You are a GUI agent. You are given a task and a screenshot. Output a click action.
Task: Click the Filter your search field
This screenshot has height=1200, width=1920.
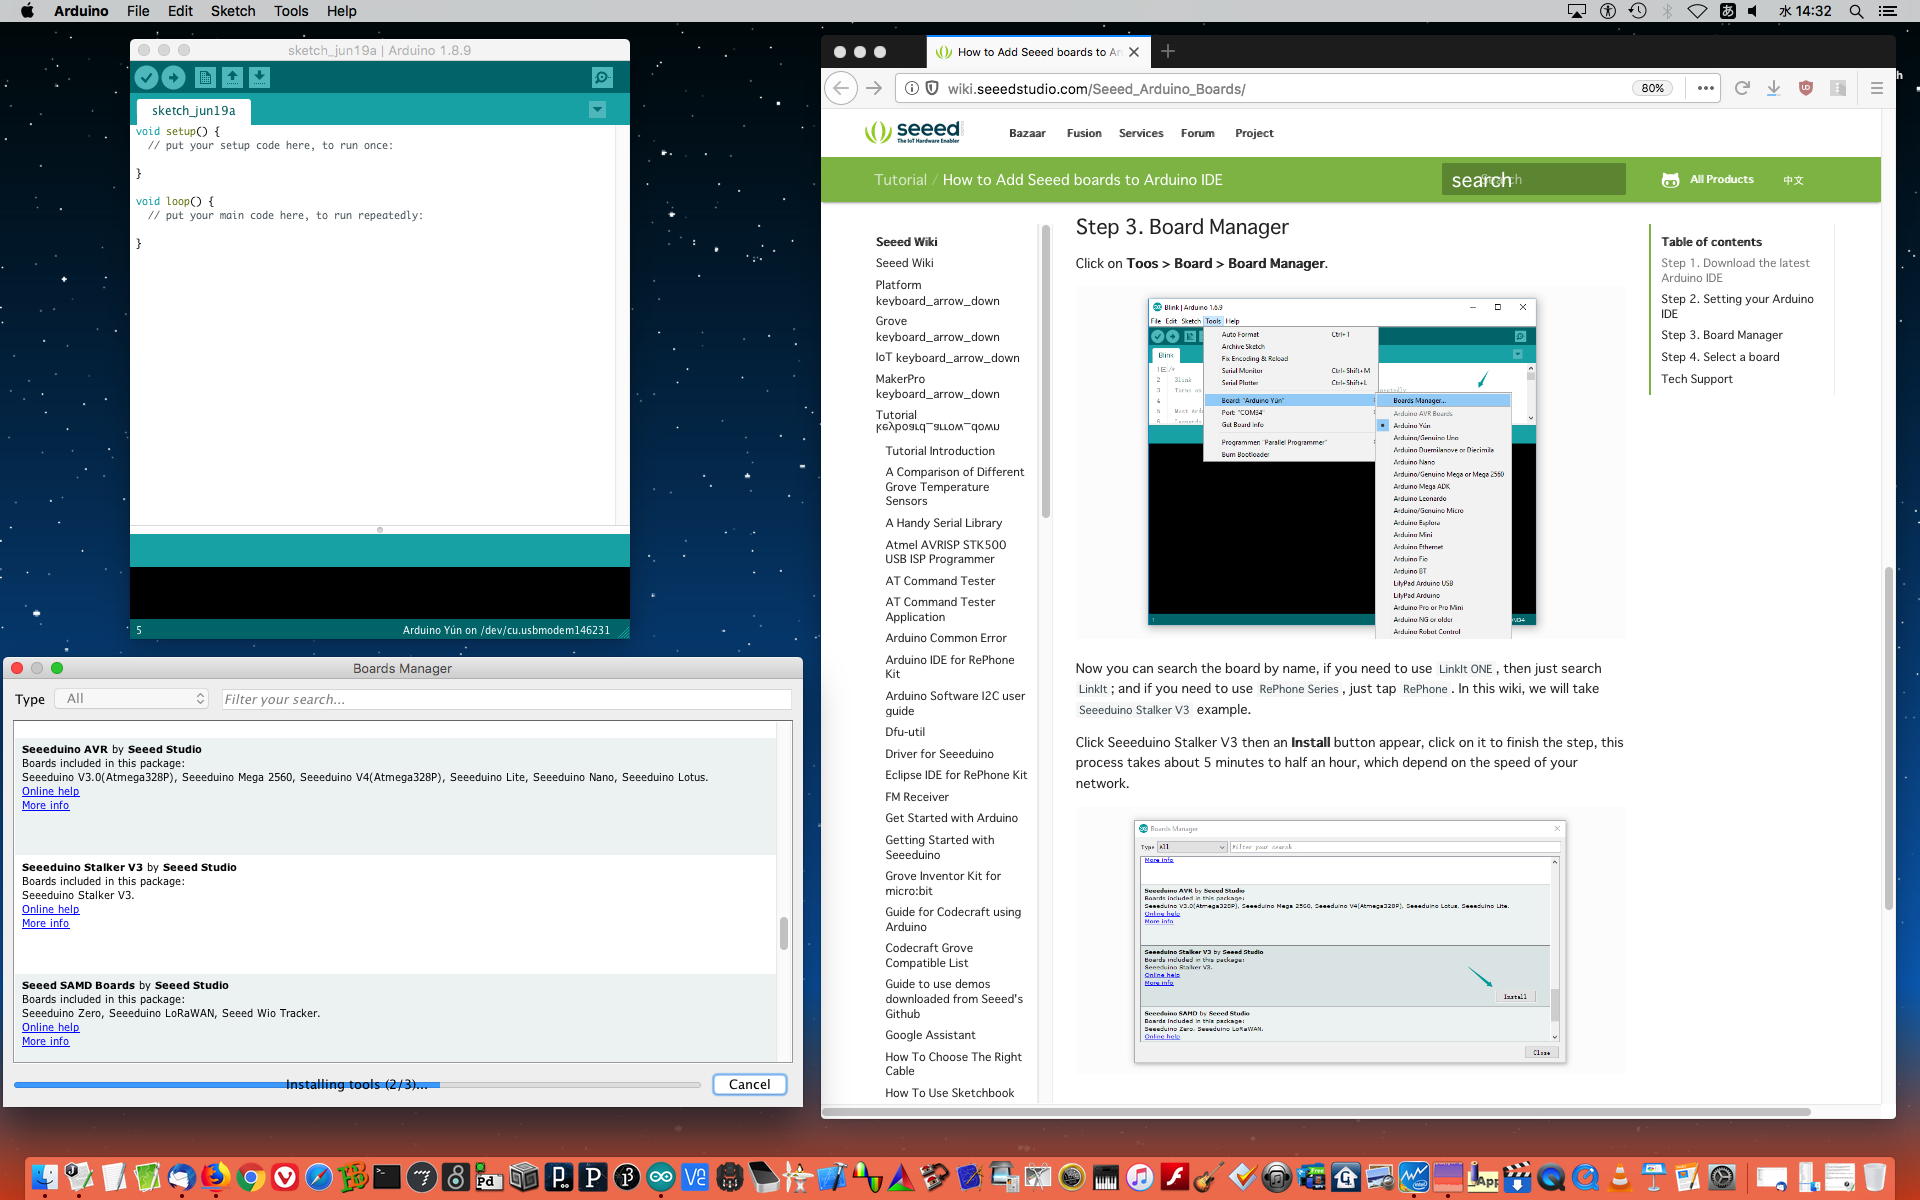tap(506, 699)
